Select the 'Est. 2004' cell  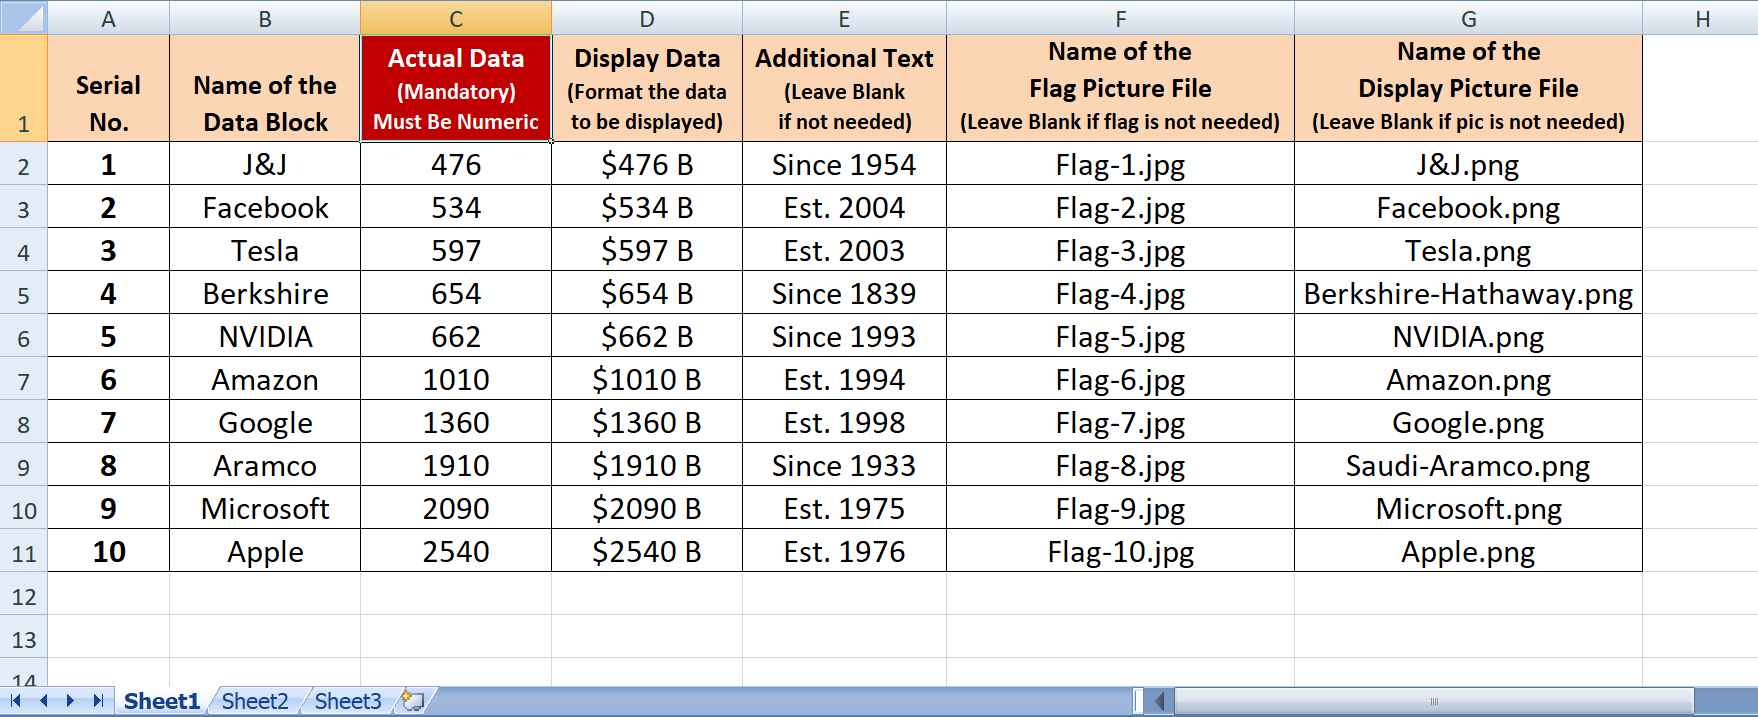(x=844, y=207)
